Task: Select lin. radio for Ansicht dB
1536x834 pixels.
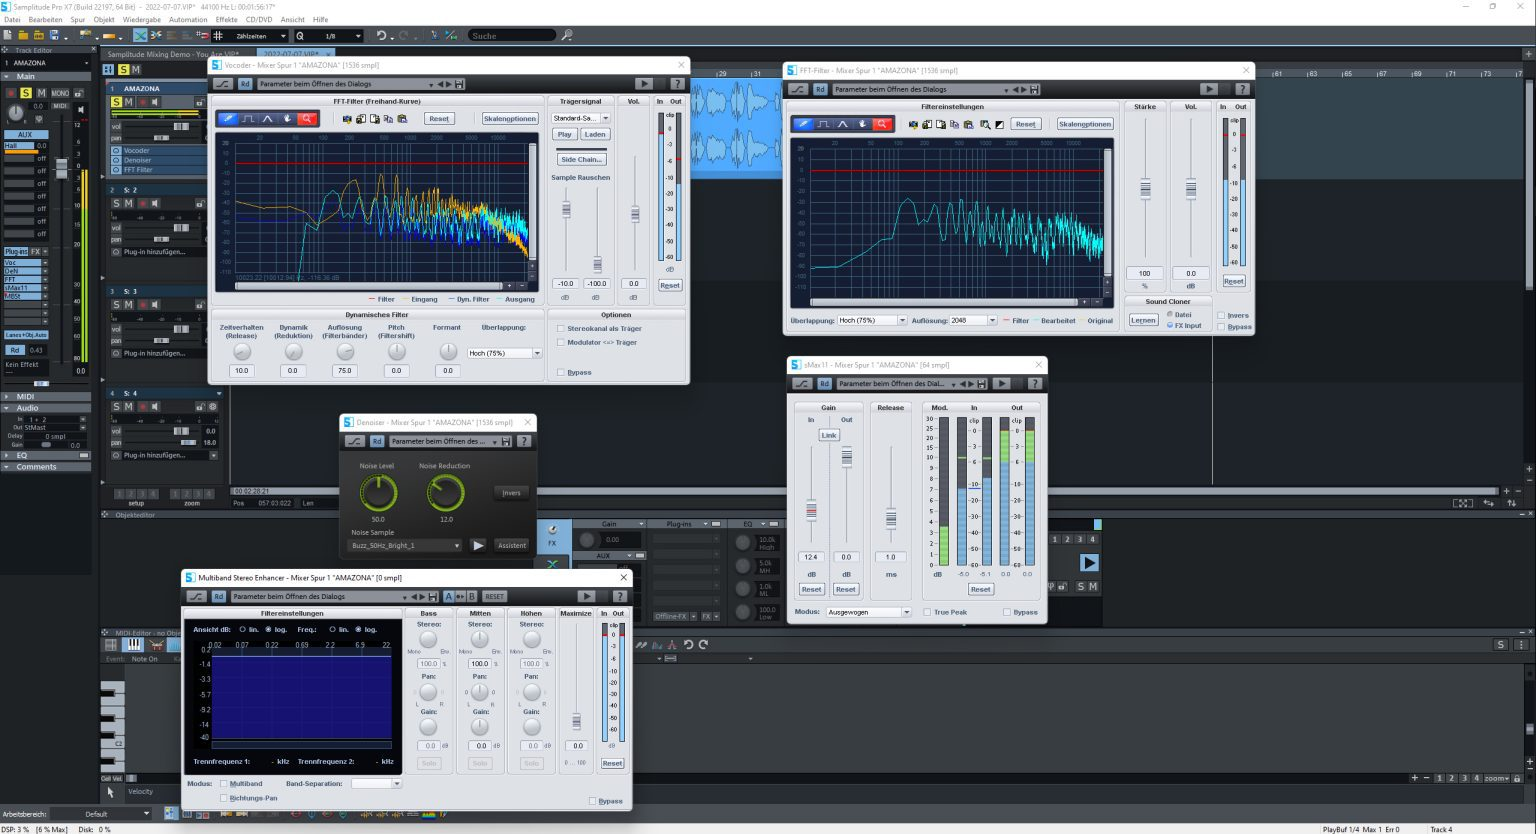Action: 243,629
